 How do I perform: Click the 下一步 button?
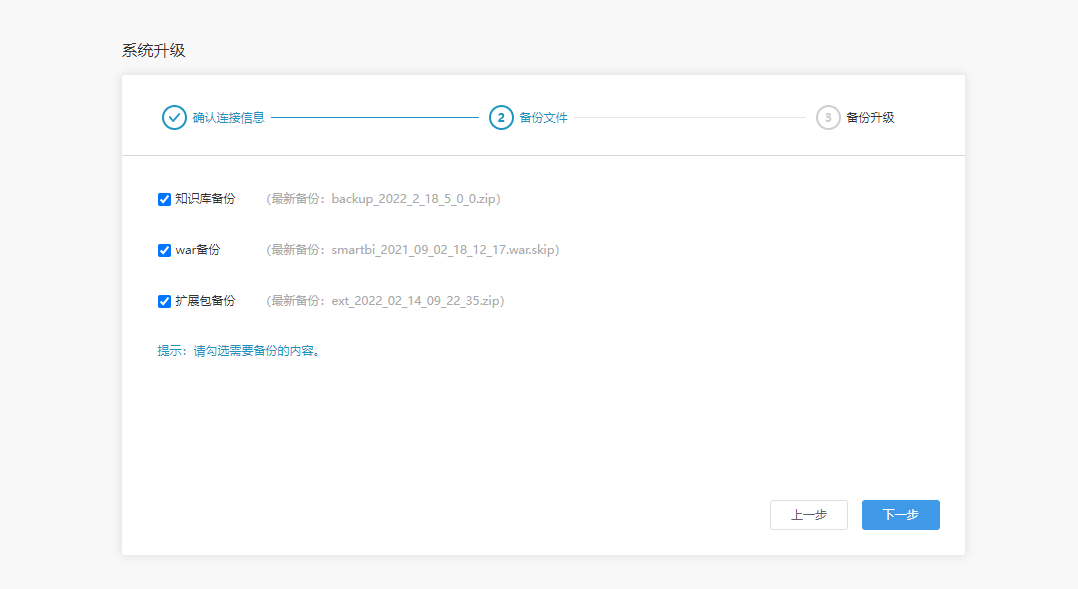coord(901,515)
